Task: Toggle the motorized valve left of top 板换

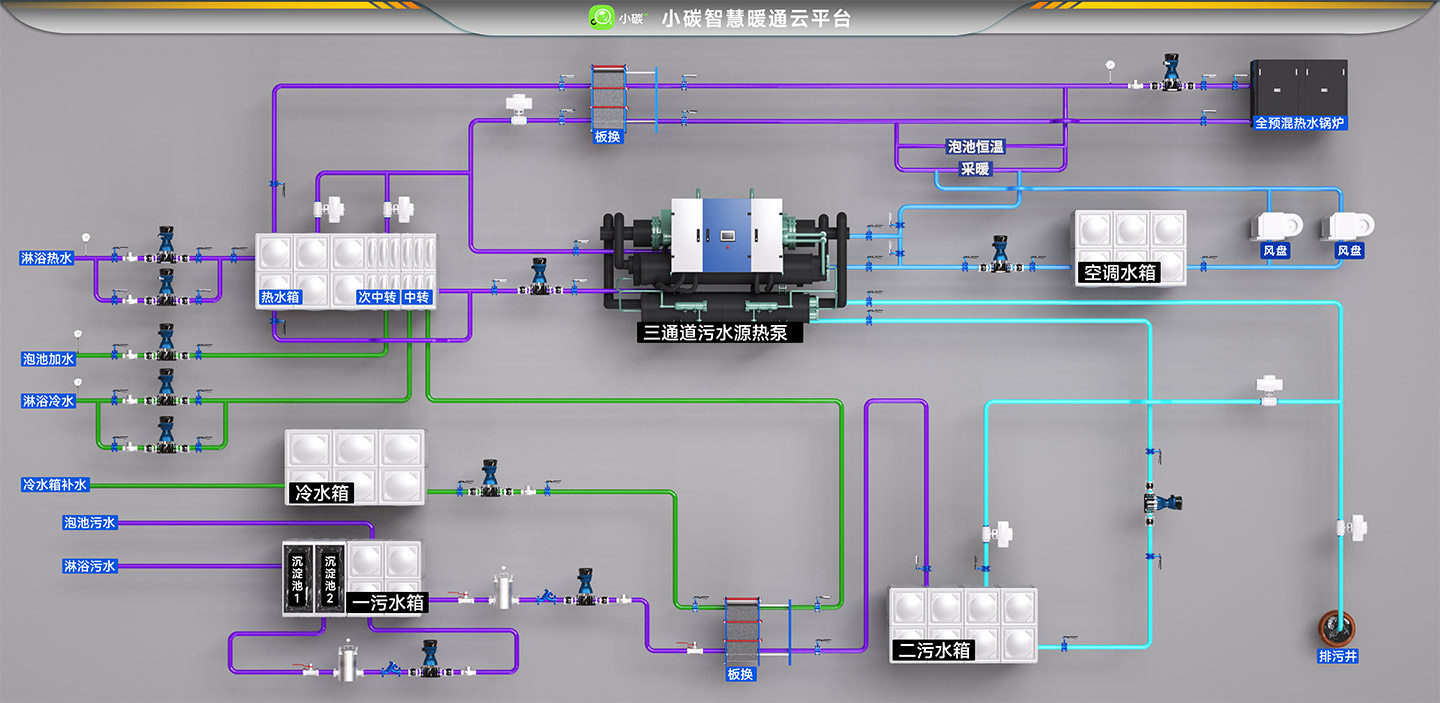Action: point(521,107)
